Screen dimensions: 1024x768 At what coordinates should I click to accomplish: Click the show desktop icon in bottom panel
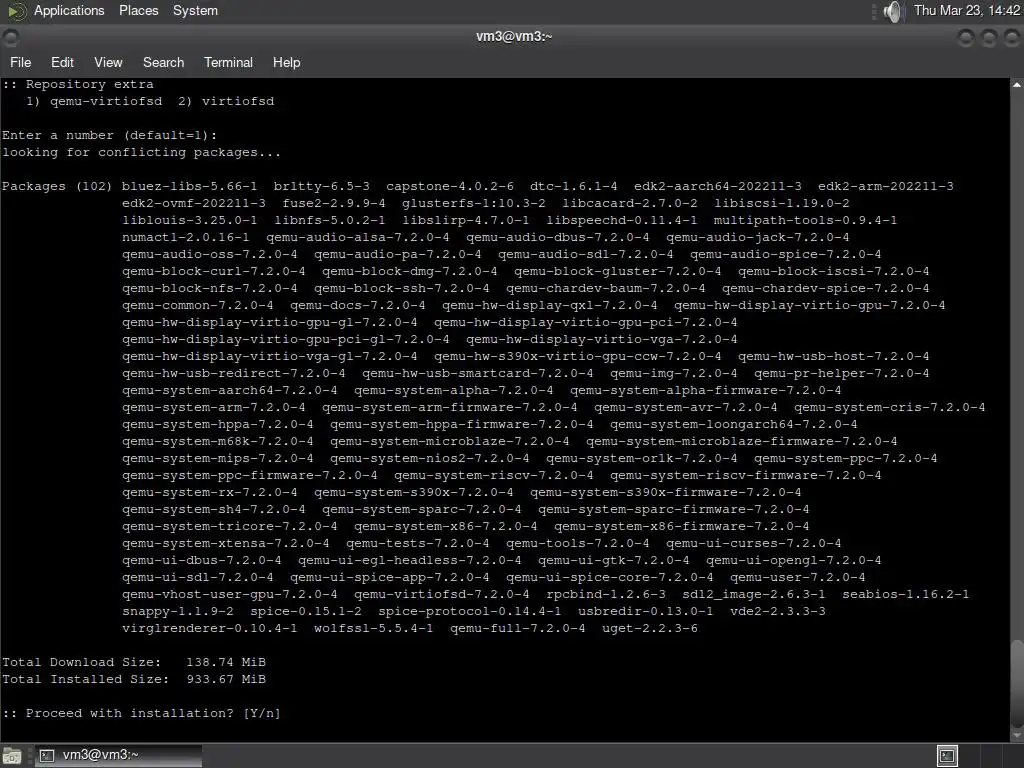[12, 756]
